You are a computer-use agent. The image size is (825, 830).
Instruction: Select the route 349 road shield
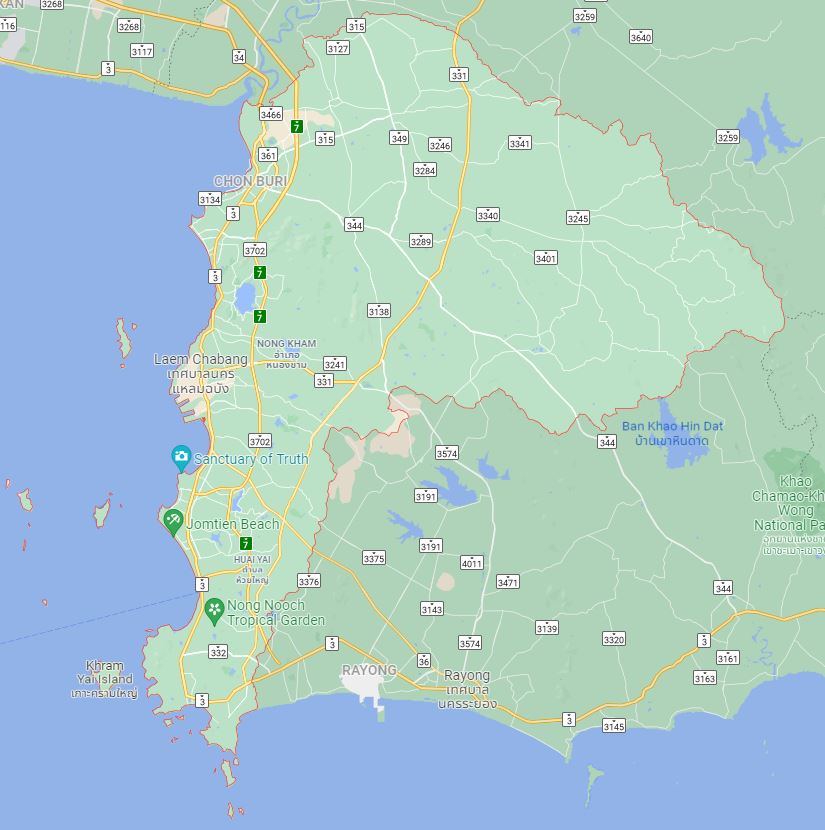(x=399, y=138)
